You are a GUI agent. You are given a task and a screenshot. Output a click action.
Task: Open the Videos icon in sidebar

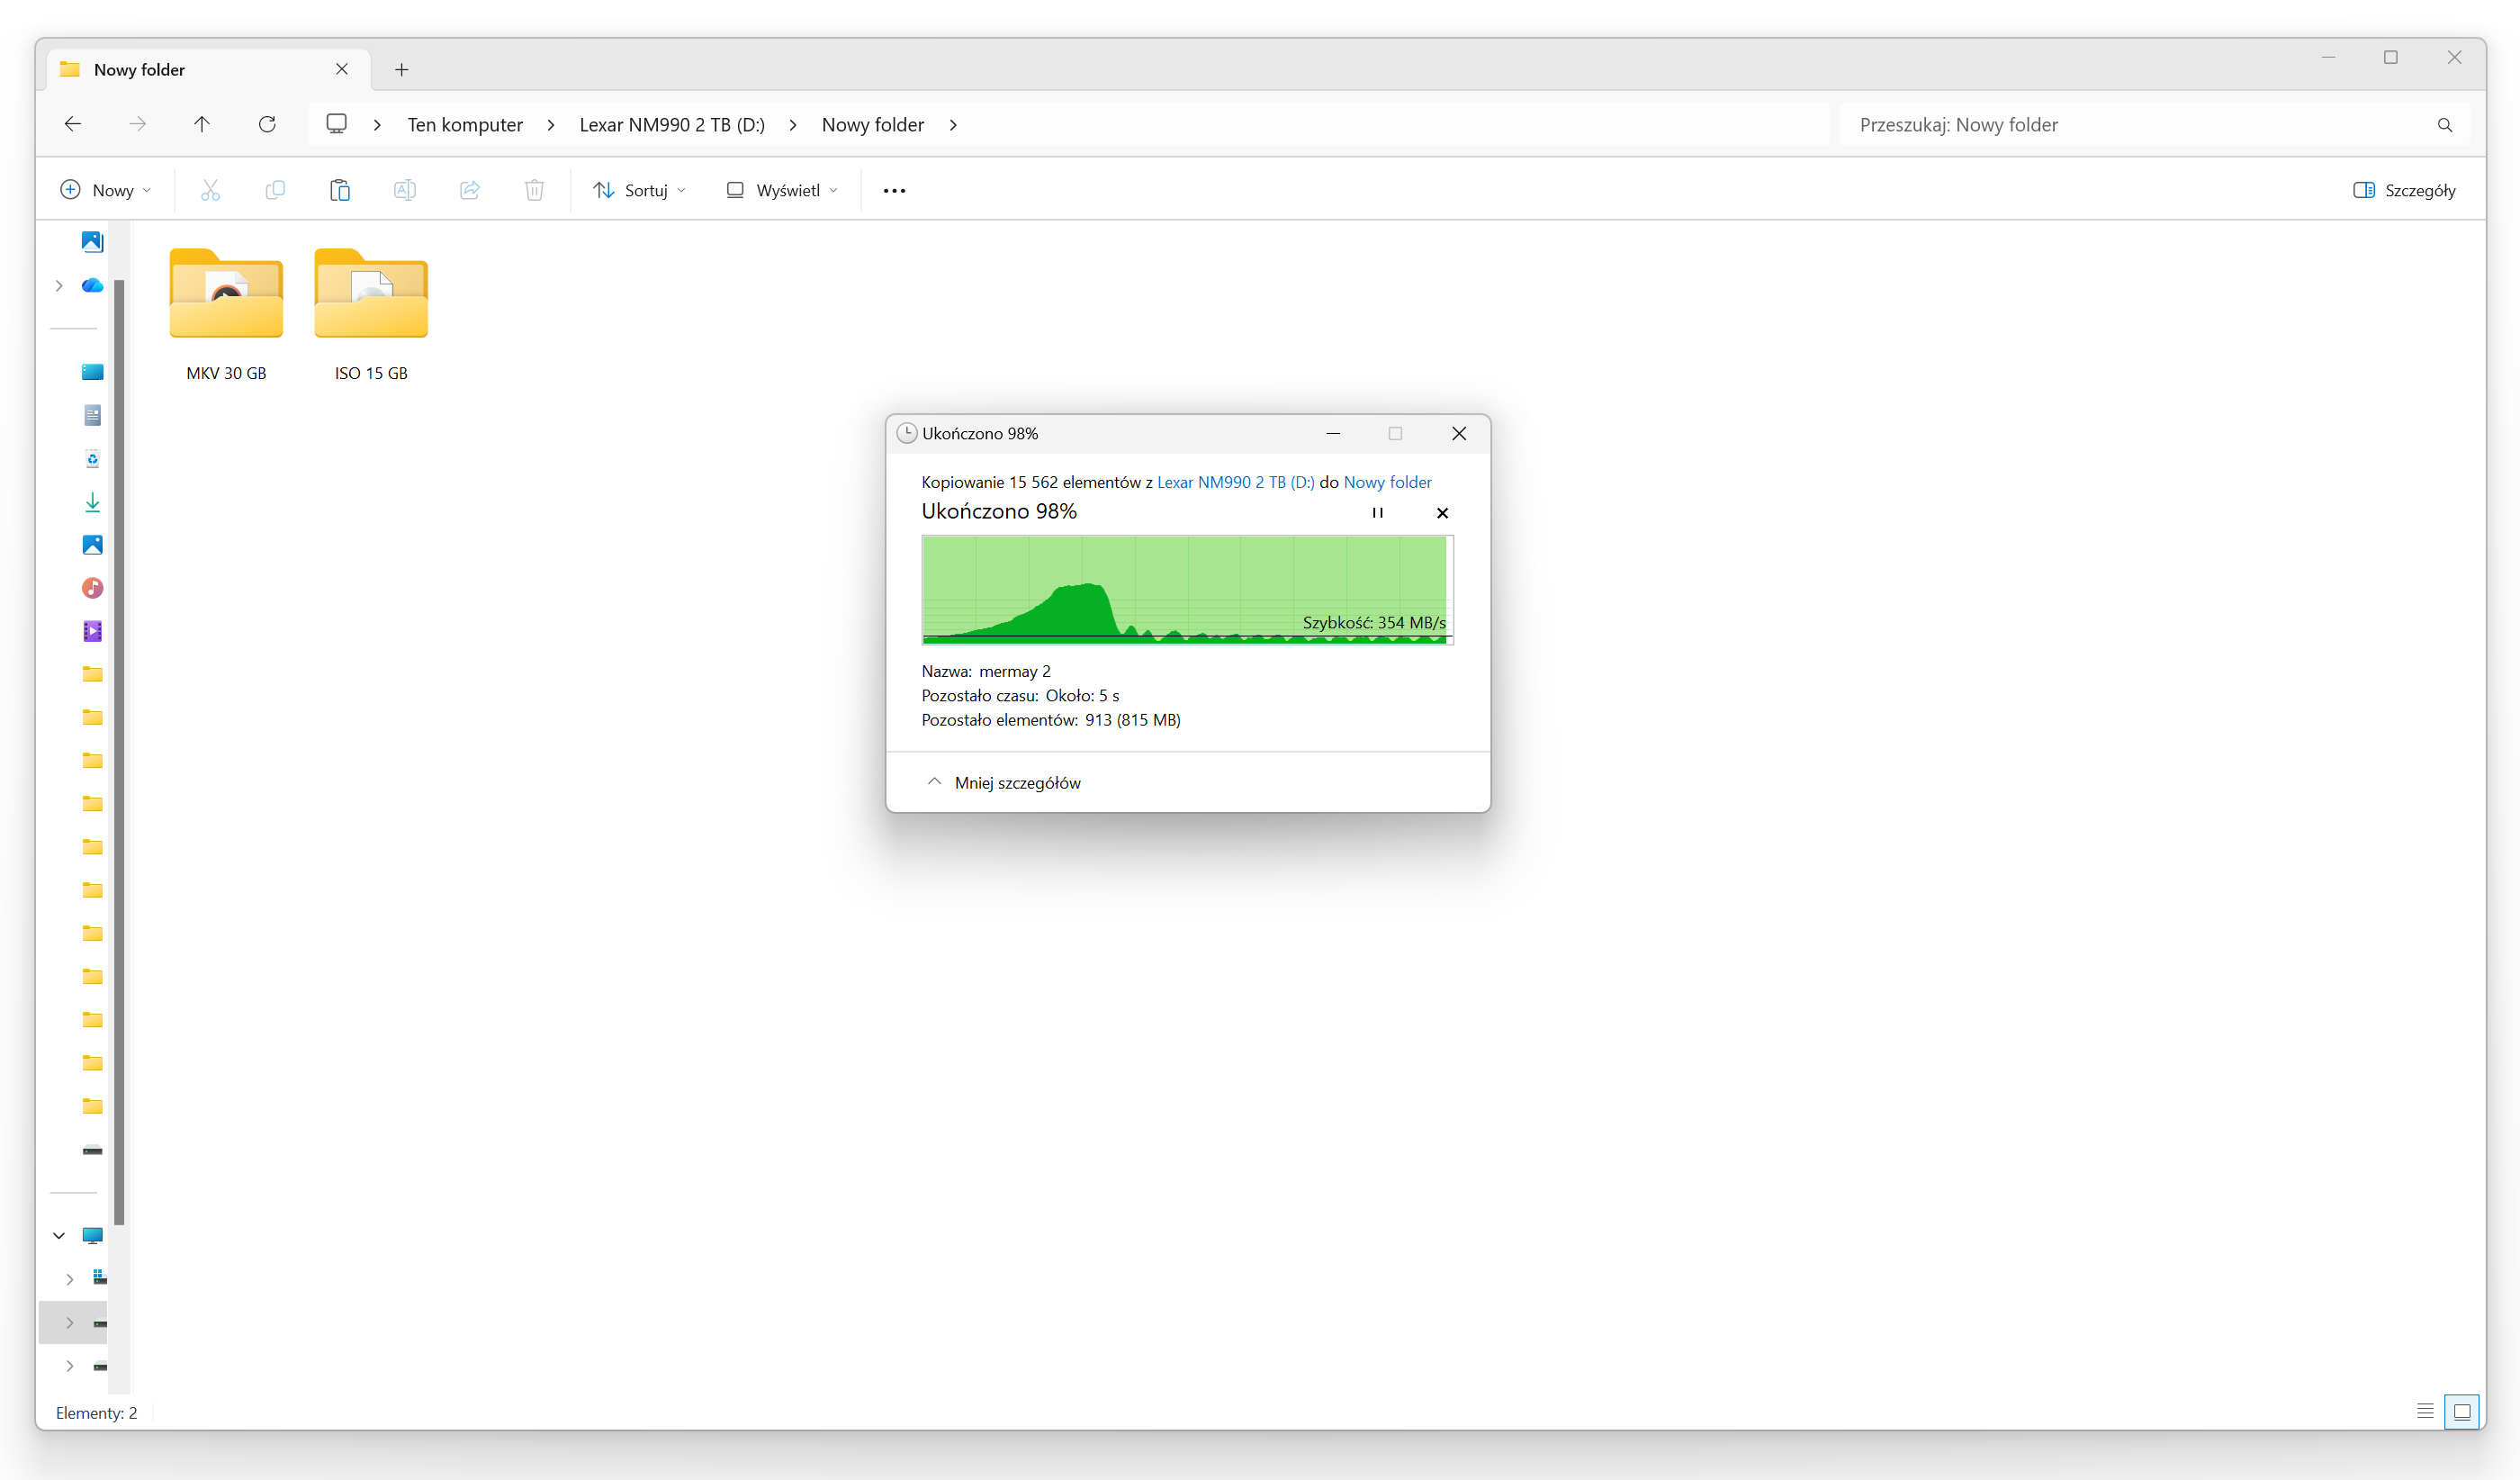coord(92,631)
